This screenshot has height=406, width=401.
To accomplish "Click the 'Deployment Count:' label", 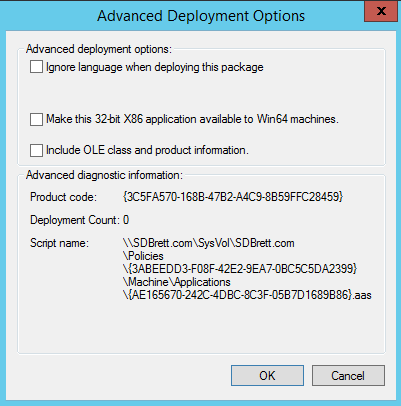I will click(x=75, y=220).
